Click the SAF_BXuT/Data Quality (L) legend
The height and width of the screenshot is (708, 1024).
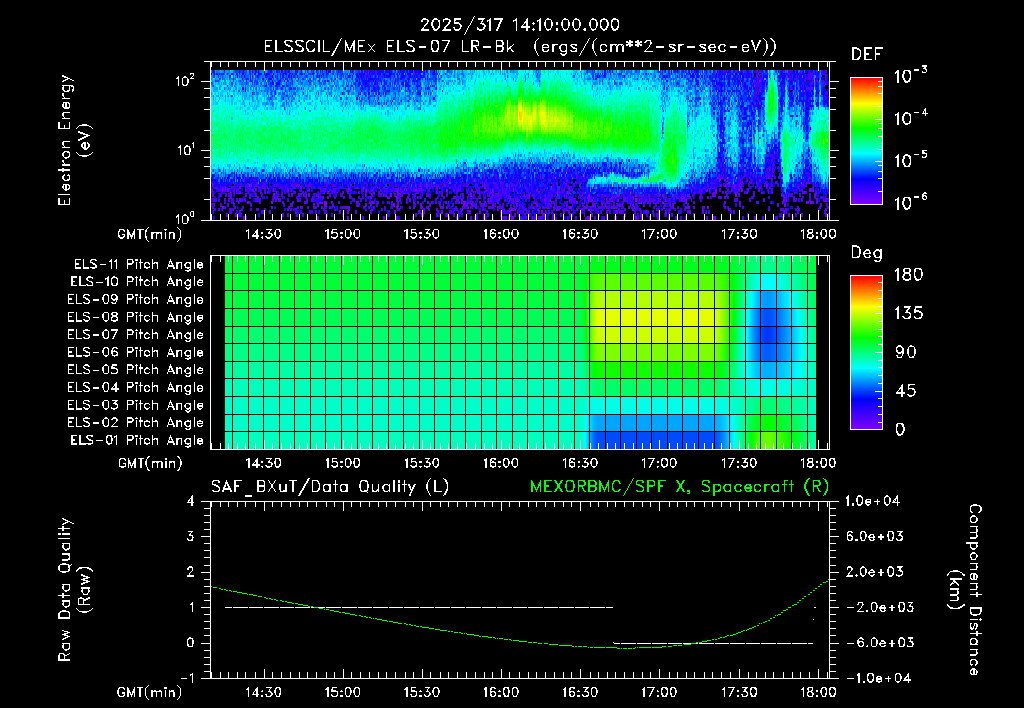(330, 487)
